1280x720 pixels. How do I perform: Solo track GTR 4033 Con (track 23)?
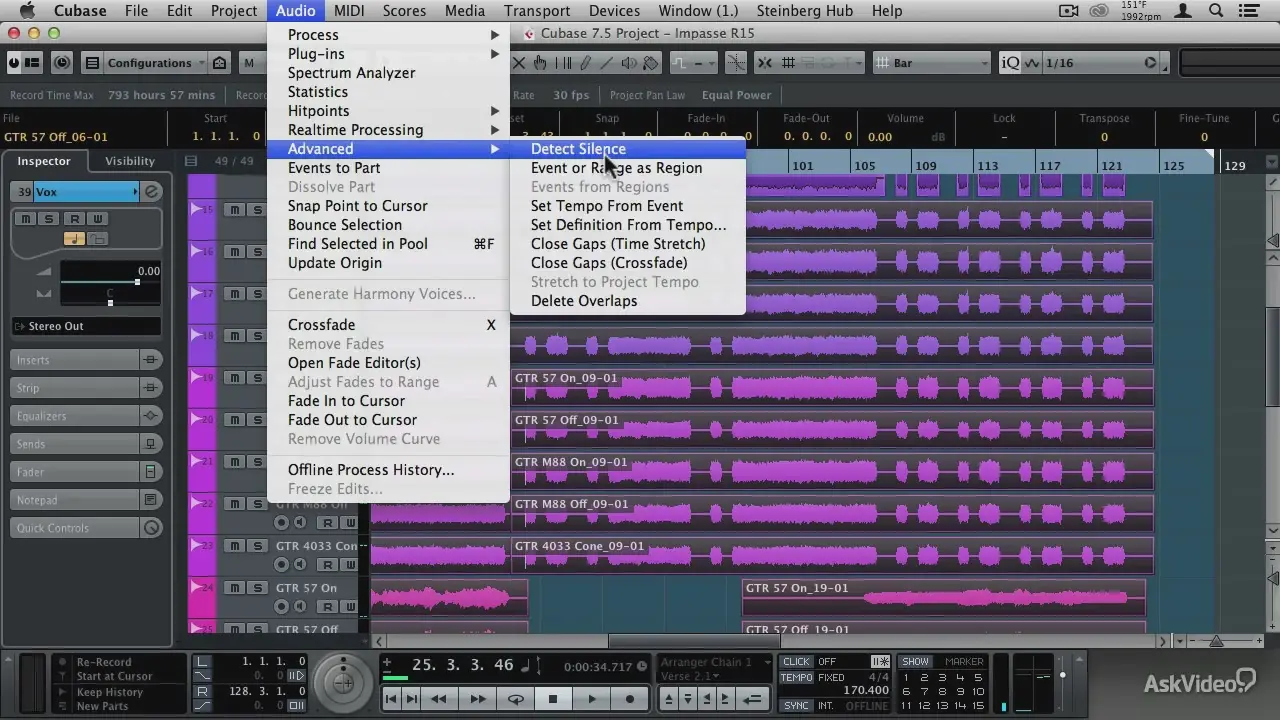point(257,546)
